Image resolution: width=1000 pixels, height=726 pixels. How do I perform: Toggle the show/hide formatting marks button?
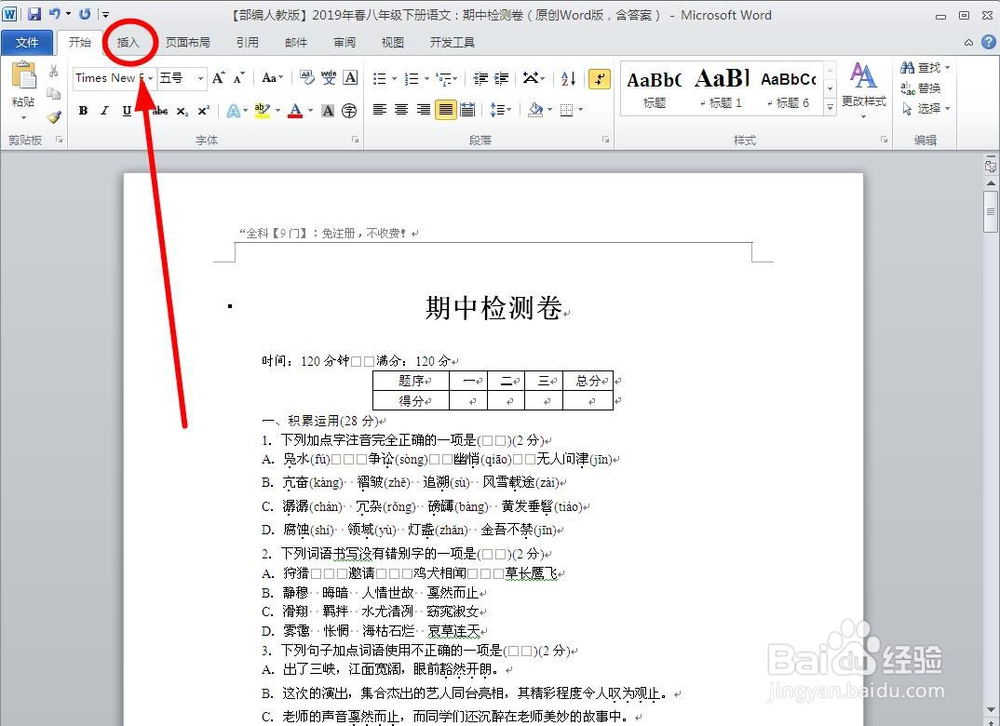point(599,79)
